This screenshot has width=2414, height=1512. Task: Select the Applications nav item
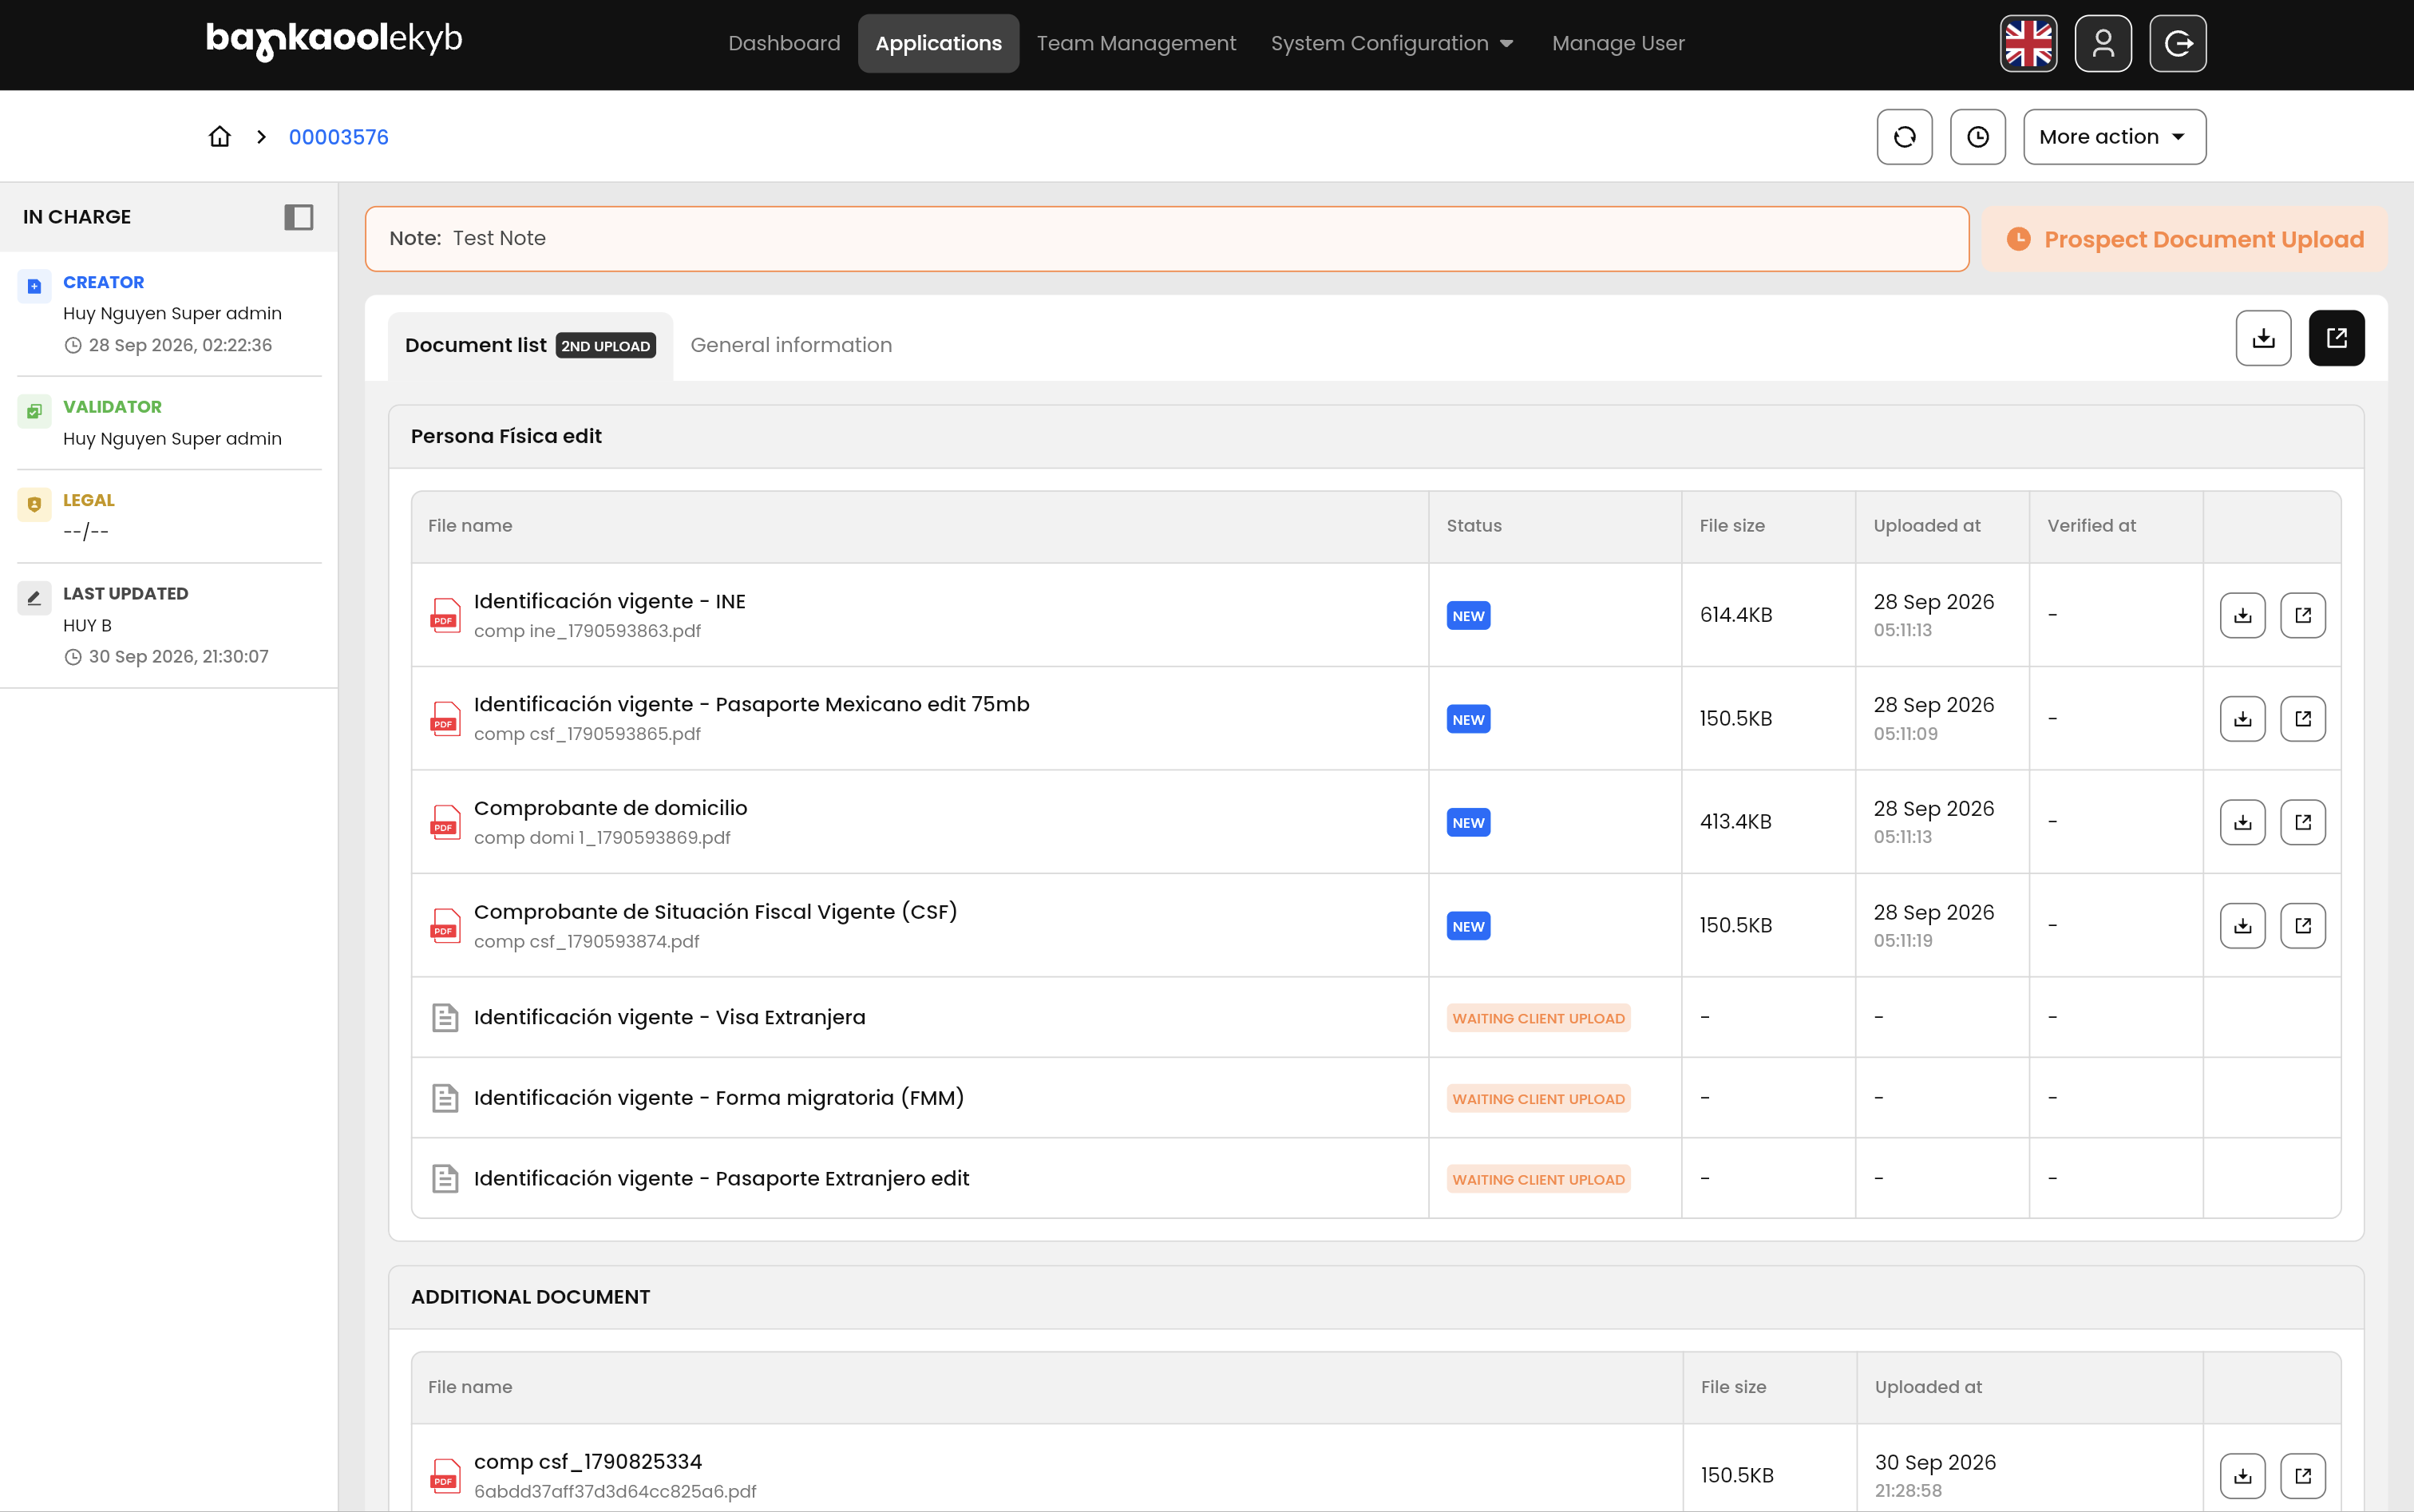938,43
